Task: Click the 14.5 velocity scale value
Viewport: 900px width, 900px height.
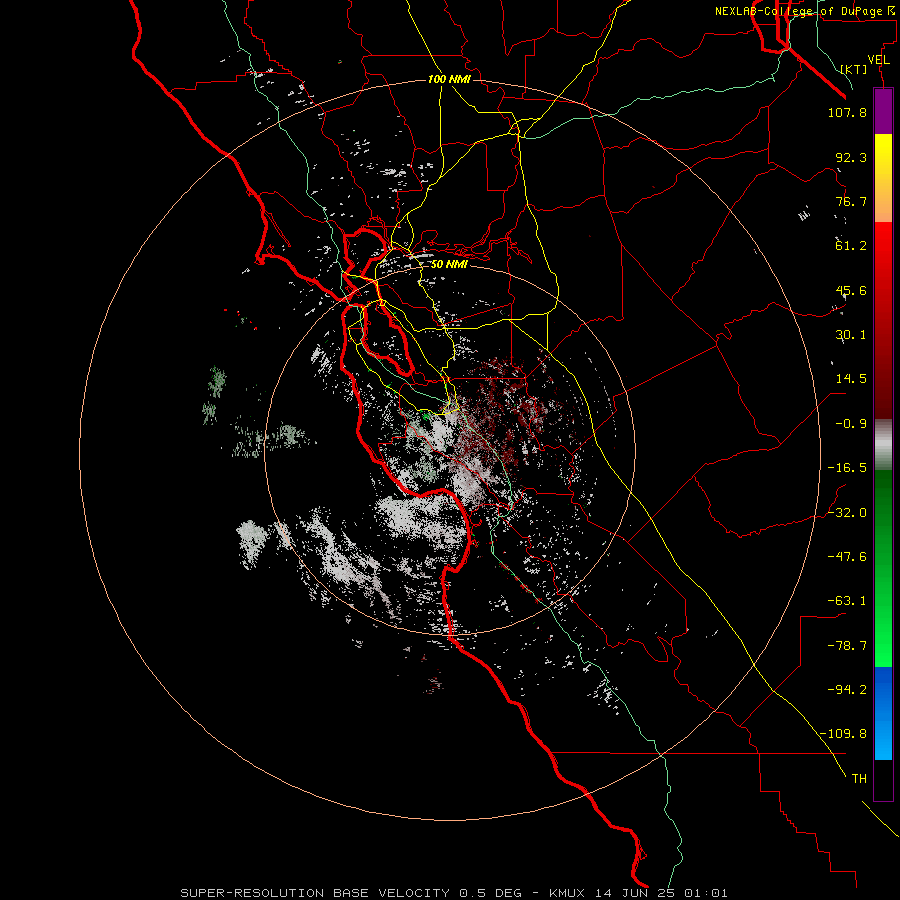Action: point(851,379)
